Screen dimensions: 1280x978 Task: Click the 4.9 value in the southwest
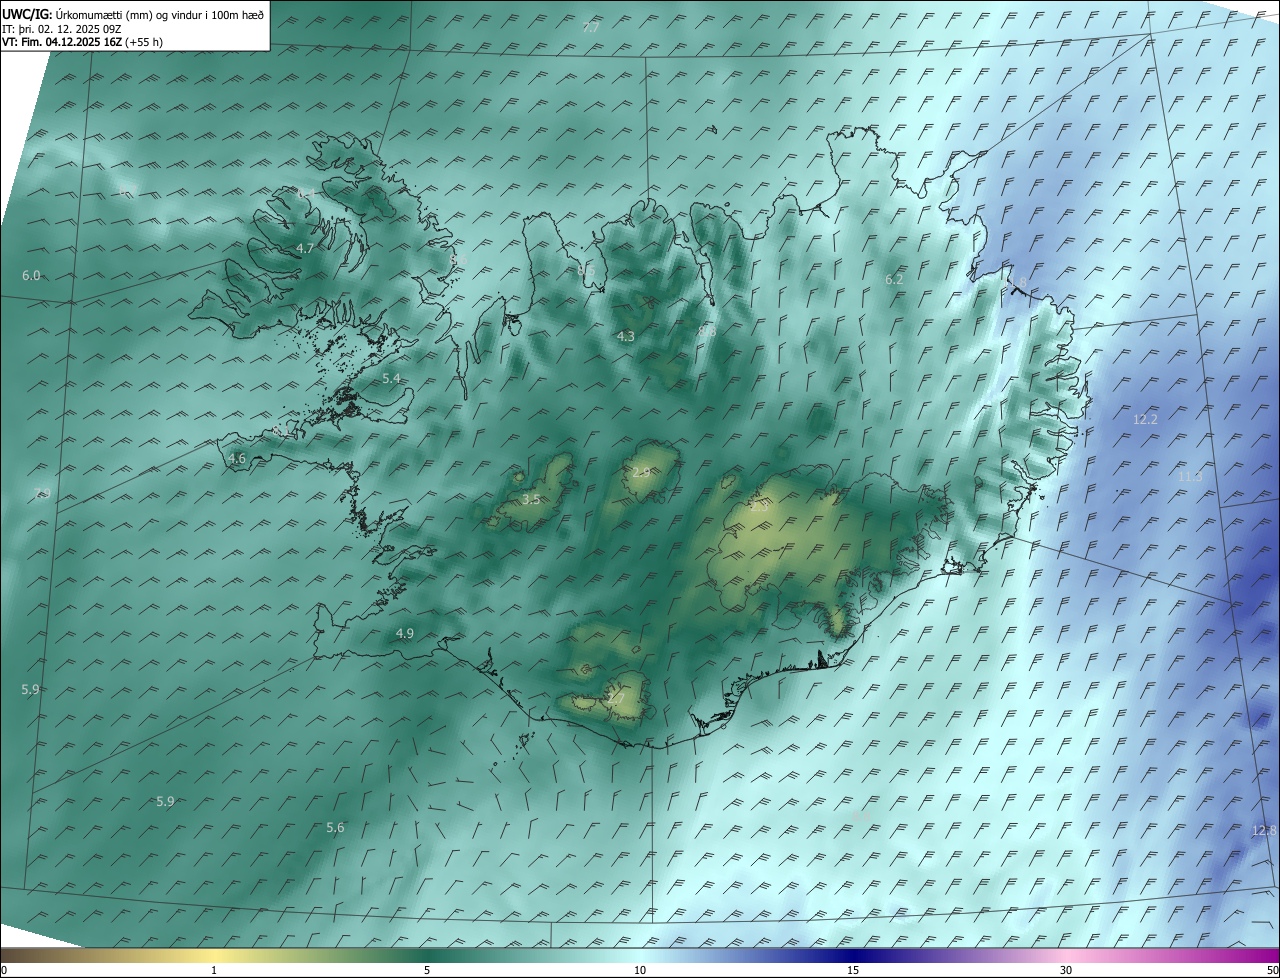405,633
